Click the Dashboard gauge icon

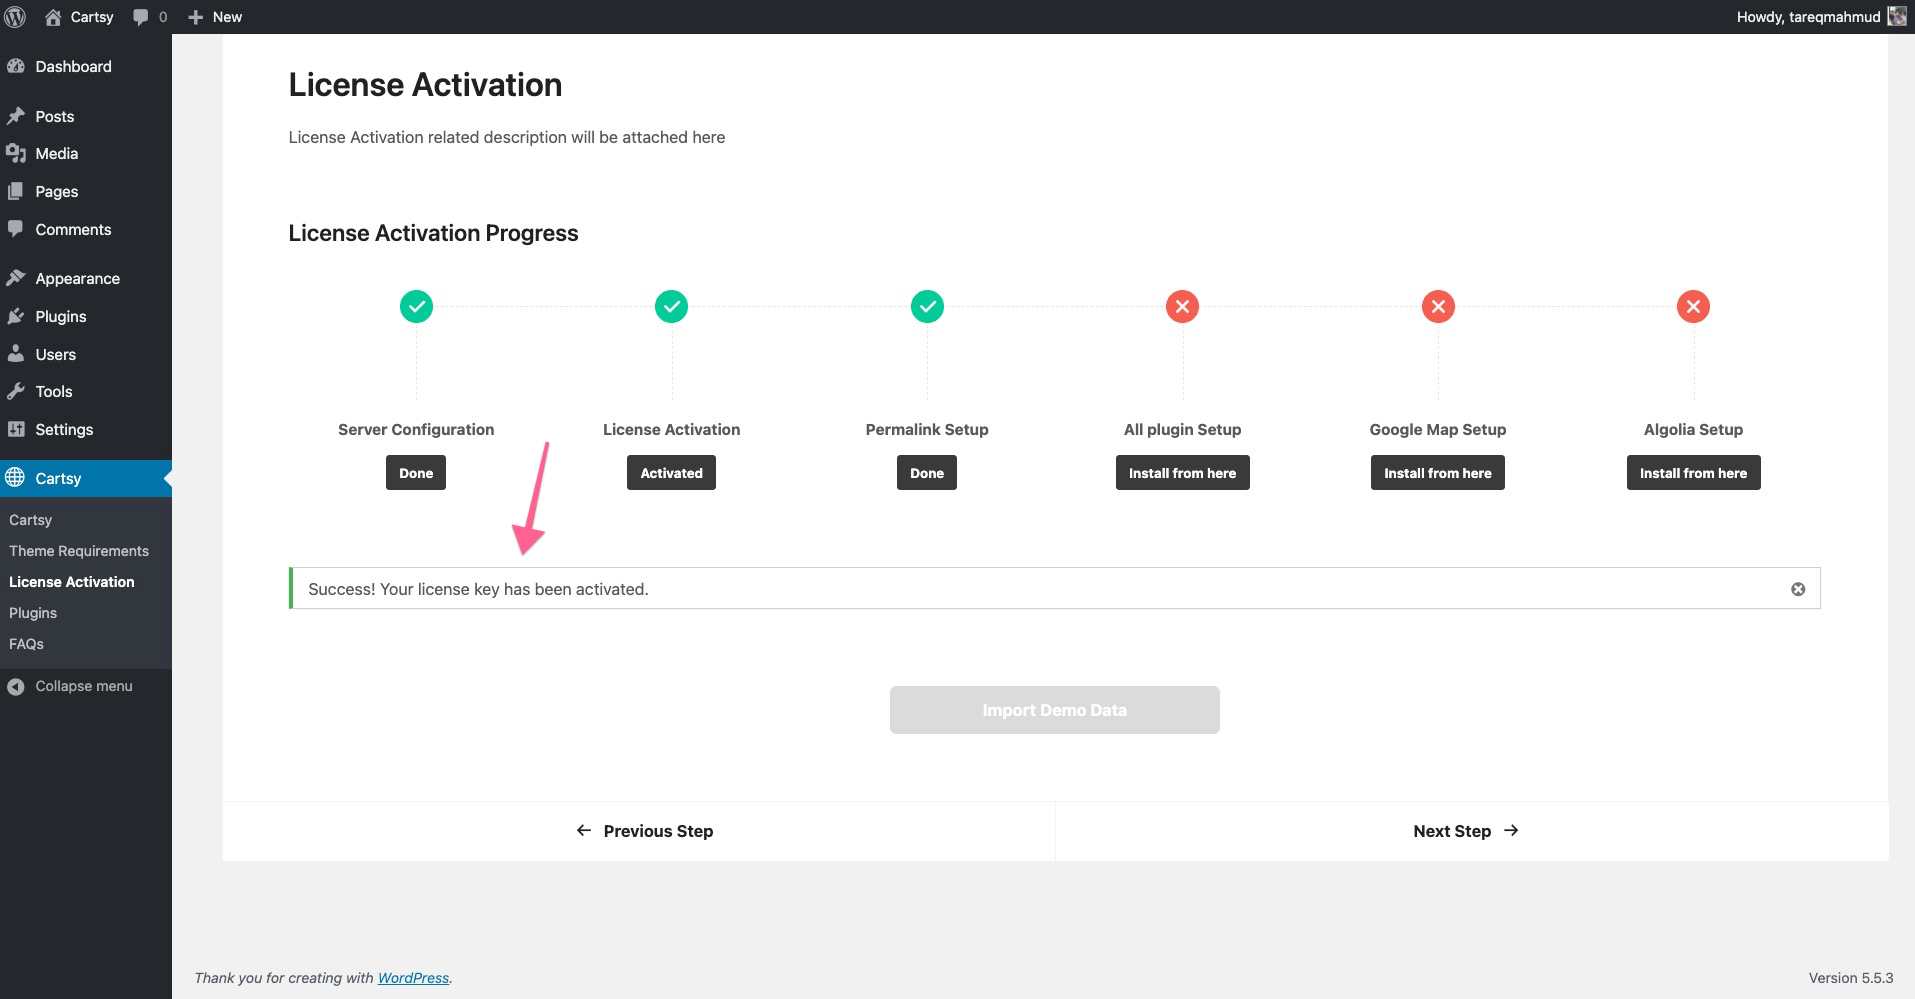tap(16, 66)
